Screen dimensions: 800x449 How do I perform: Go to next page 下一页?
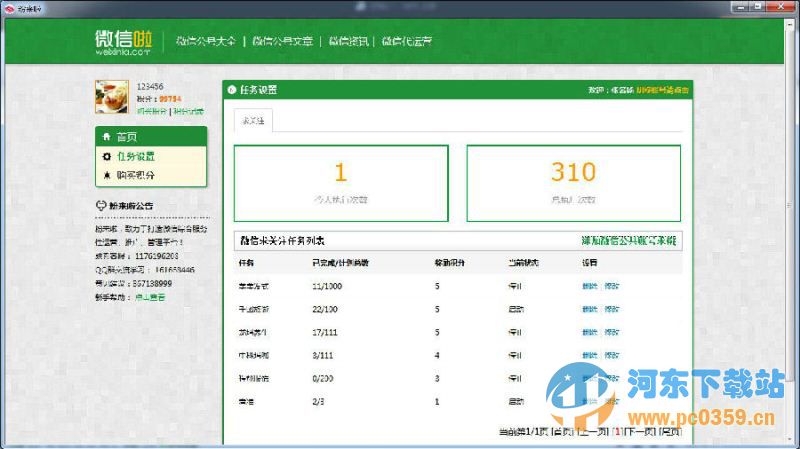point(639,432)
